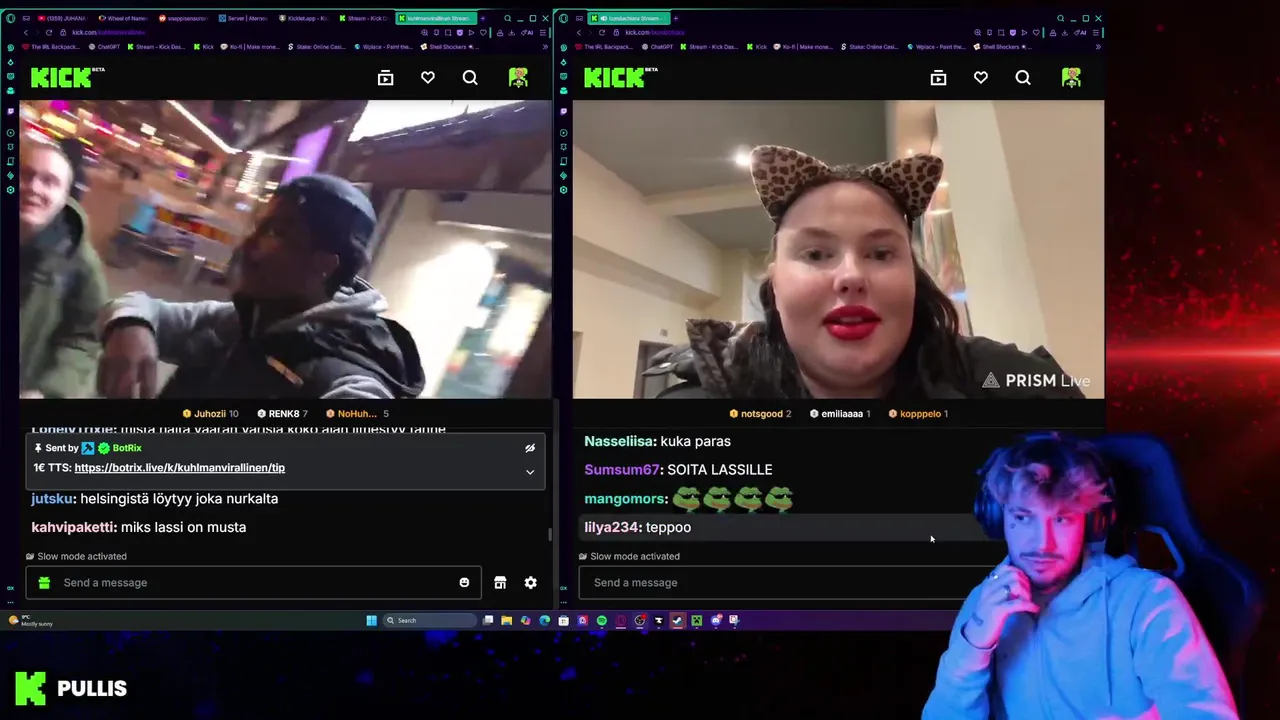
Task: Open the chat shop icon beside the left message box
Action: coord(500,583)
